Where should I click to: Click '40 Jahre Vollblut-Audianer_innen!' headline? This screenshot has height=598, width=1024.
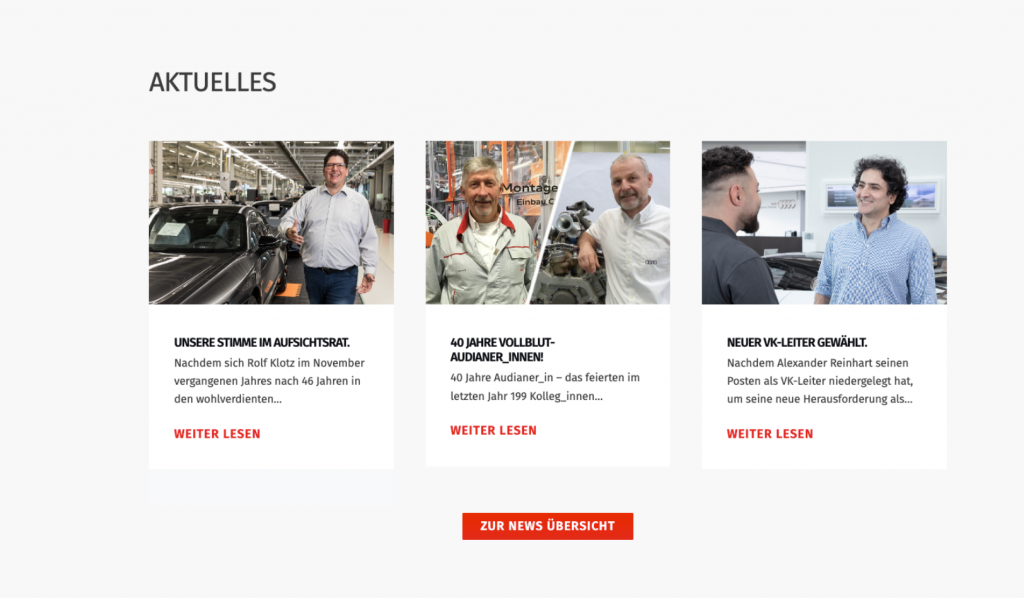tap(502, 349)
